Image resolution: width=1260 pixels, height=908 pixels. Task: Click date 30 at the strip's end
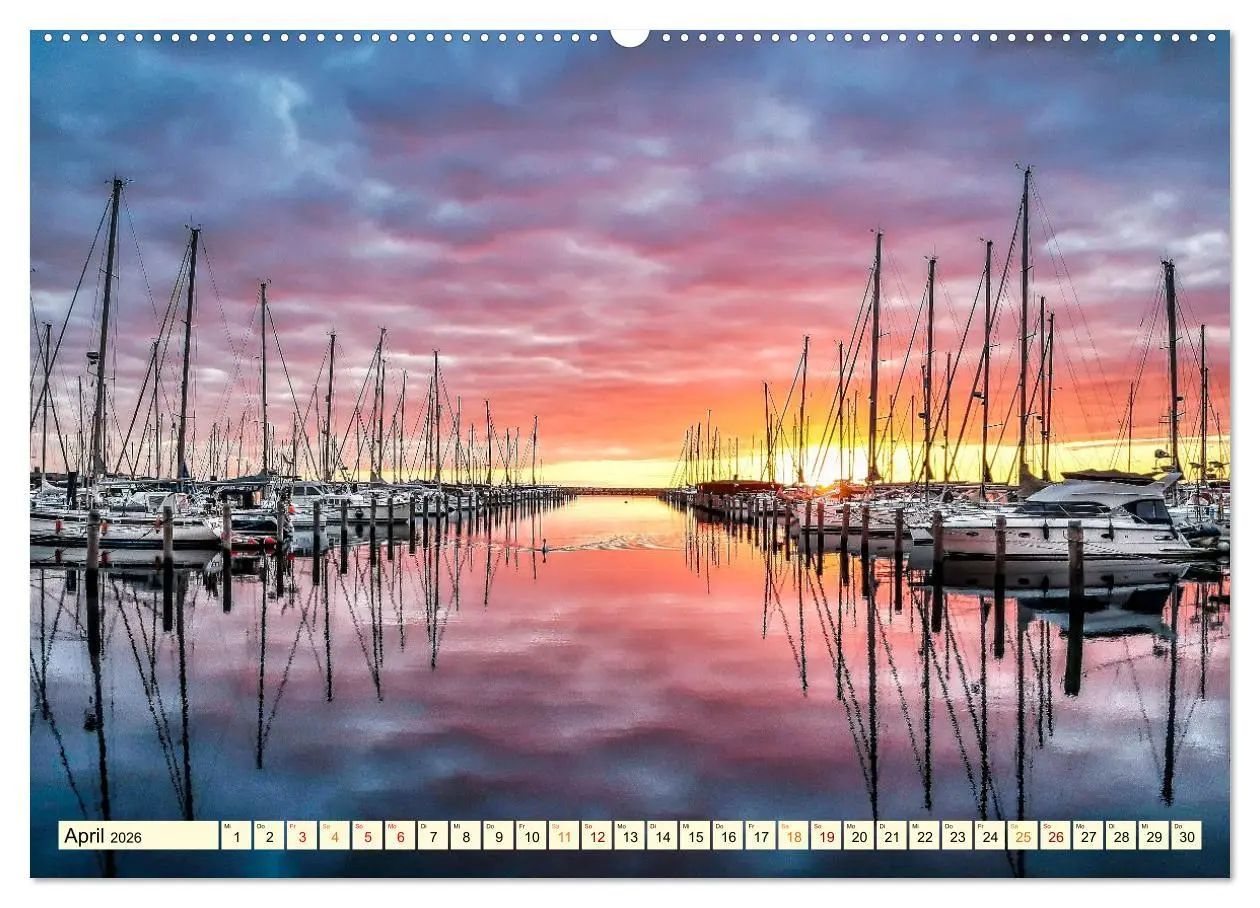pos(1185,836)
